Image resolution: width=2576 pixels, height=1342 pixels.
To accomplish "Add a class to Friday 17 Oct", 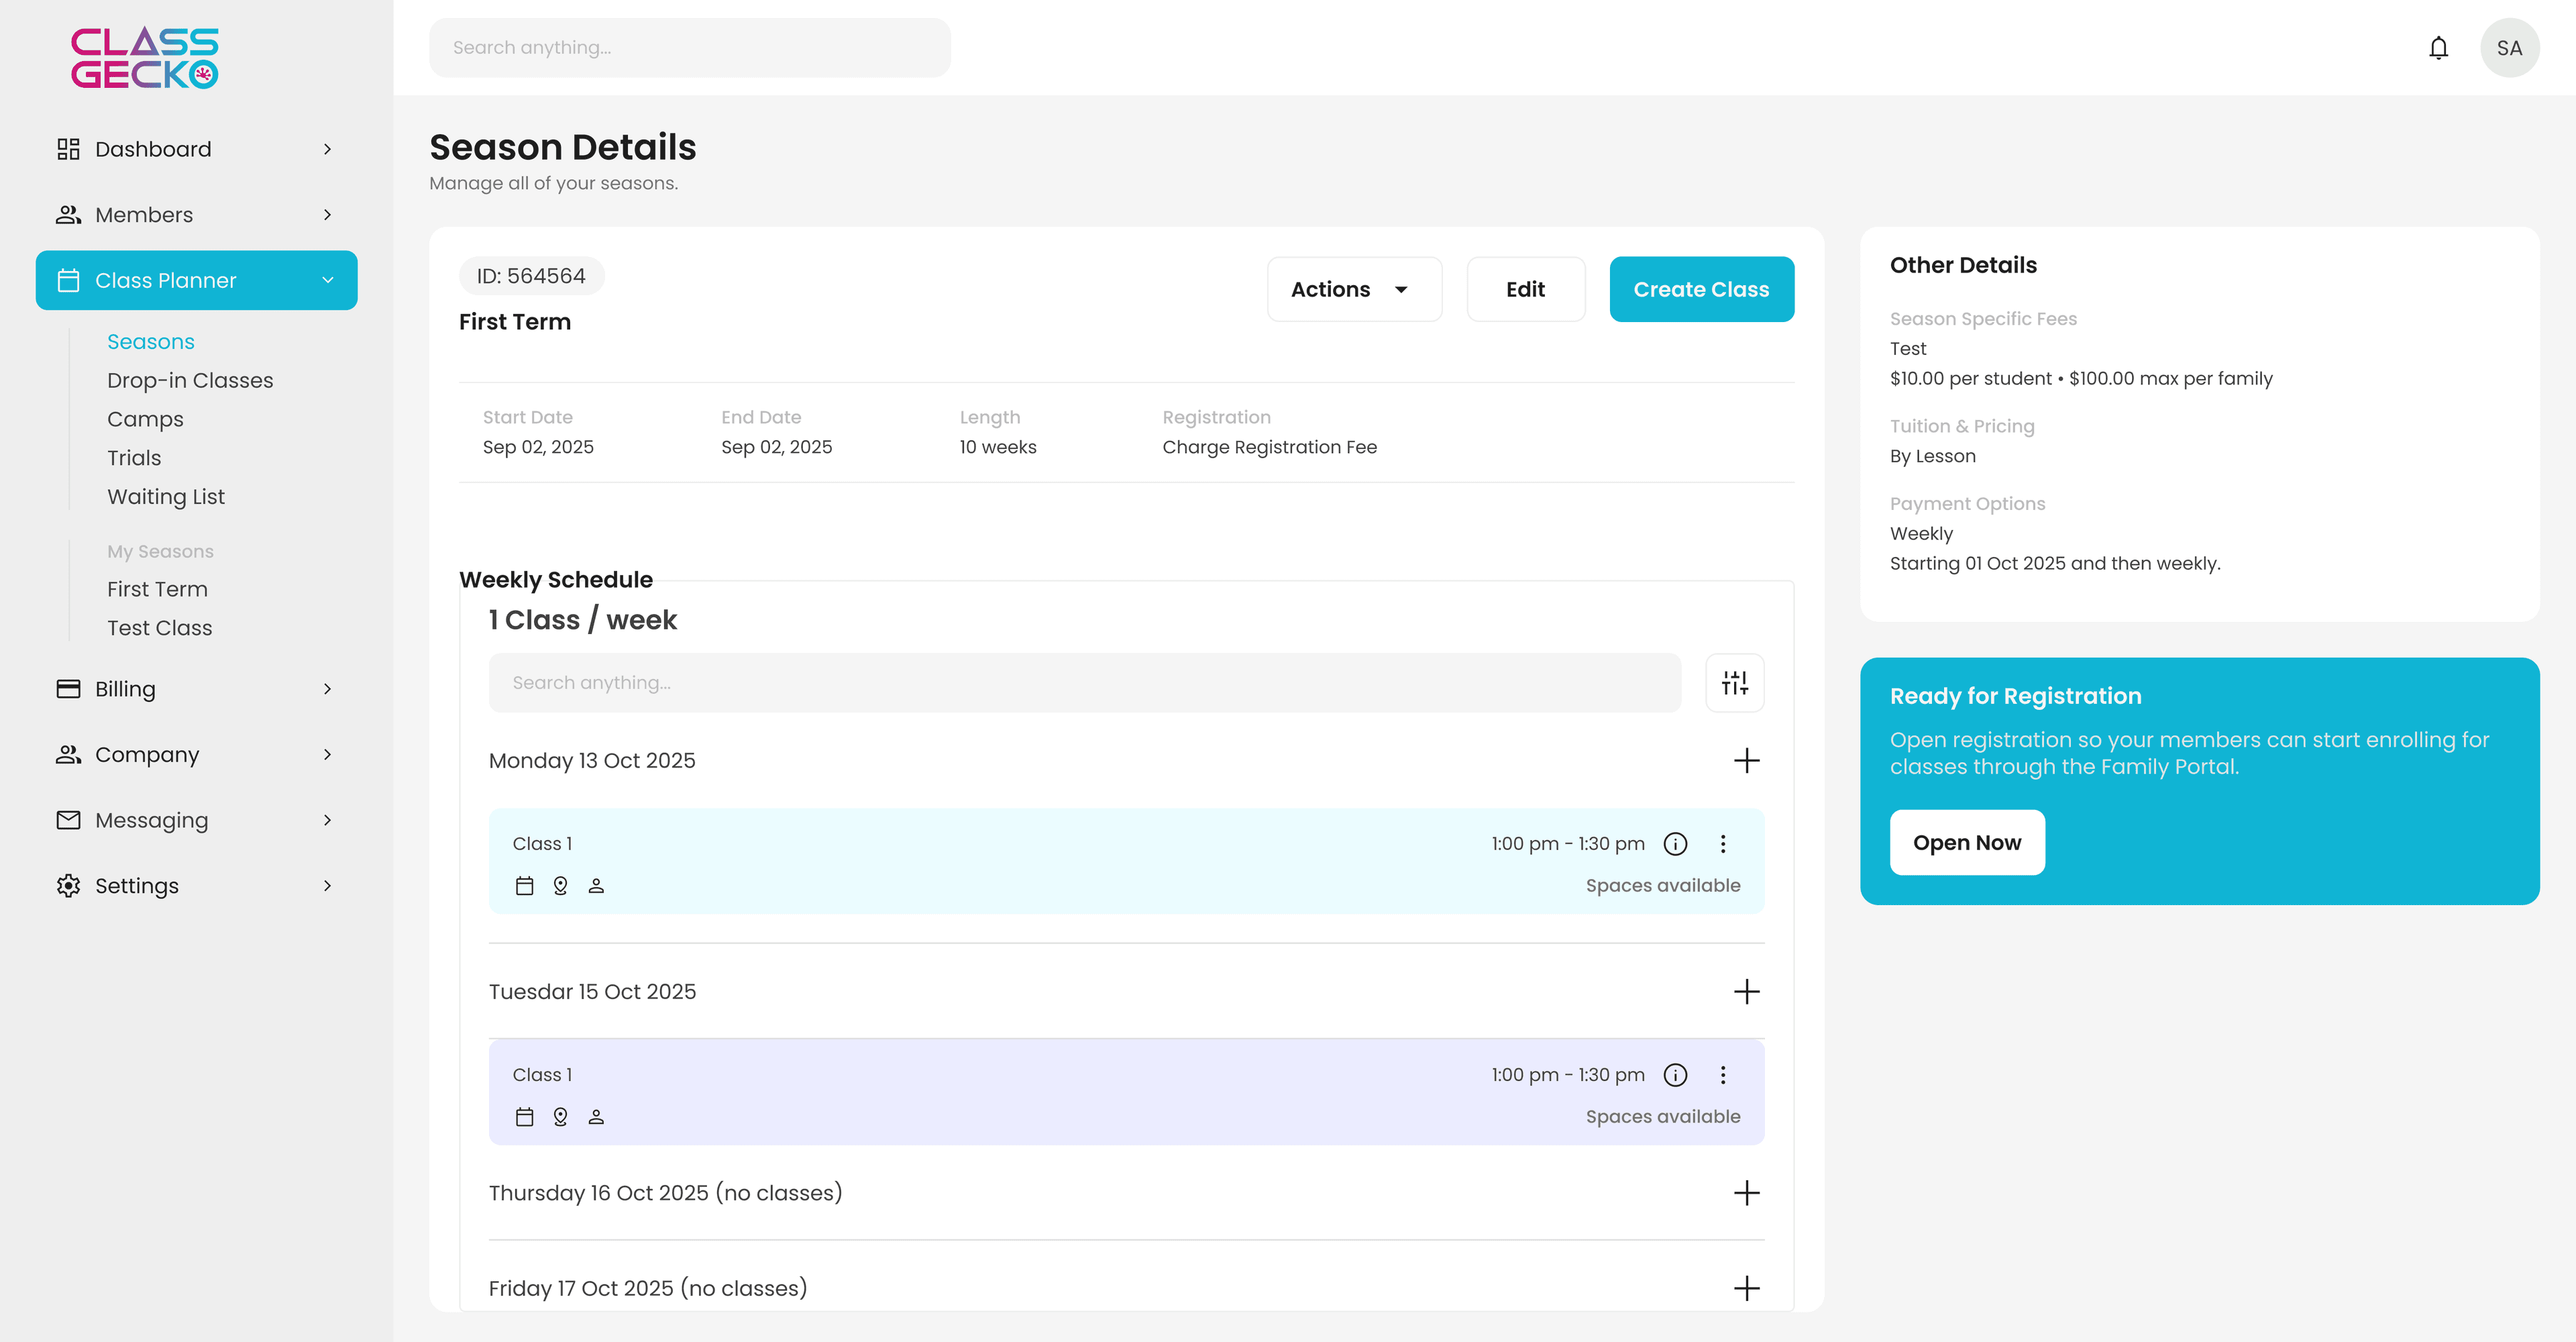I will [x=1747, y=1288].
